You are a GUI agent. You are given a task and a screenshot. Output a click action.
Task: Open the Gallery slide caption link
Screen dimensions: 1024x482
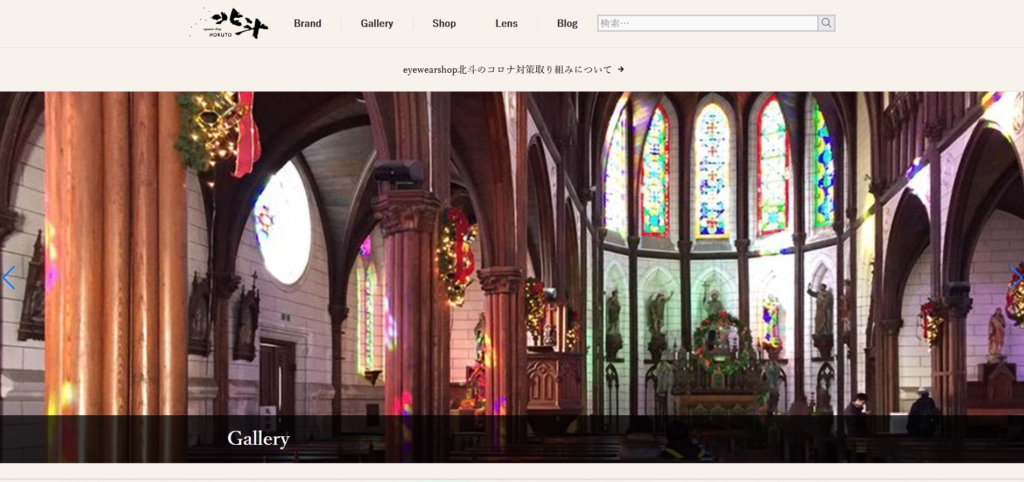[258, 438]
